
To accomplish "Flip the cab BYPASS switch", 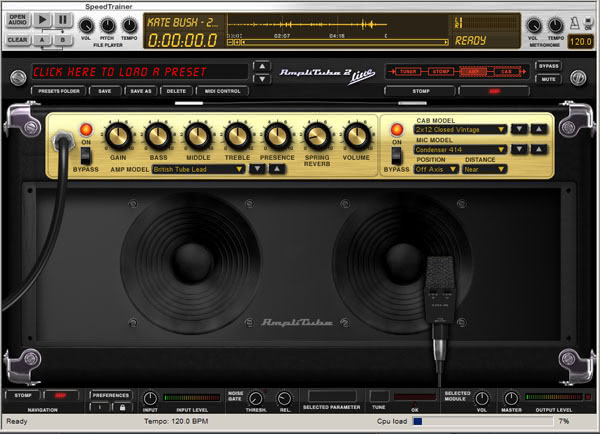I will 397,156.
